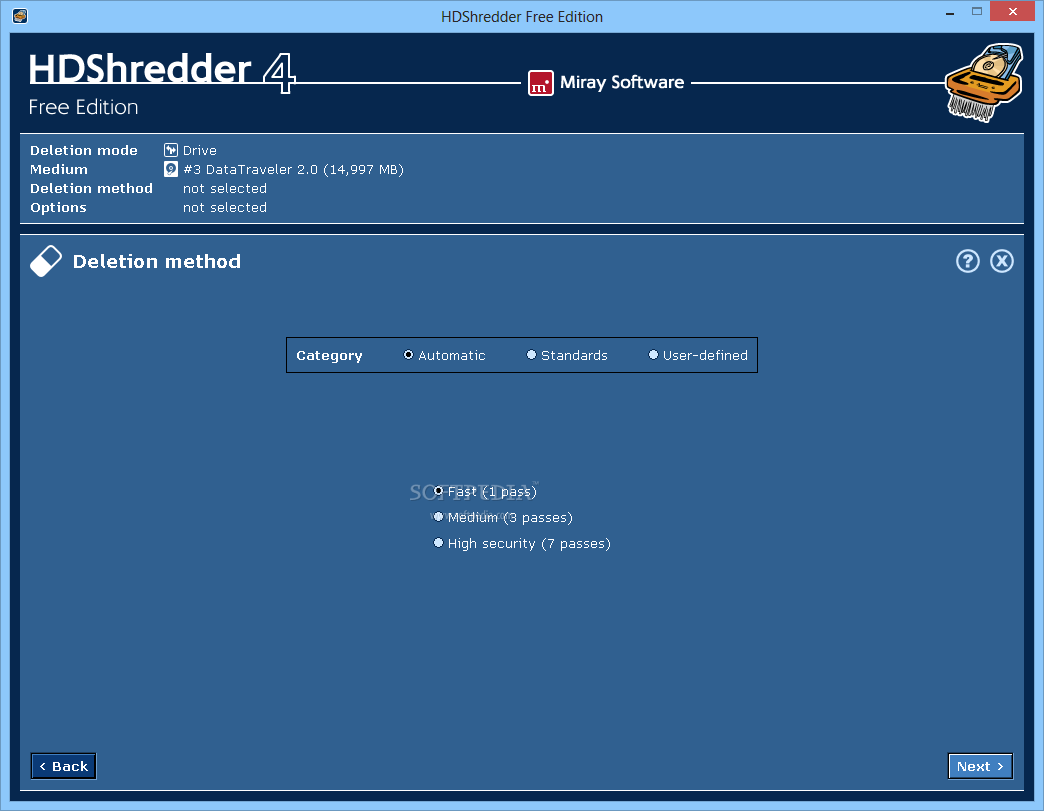Go to the Next step

(980, 766)
